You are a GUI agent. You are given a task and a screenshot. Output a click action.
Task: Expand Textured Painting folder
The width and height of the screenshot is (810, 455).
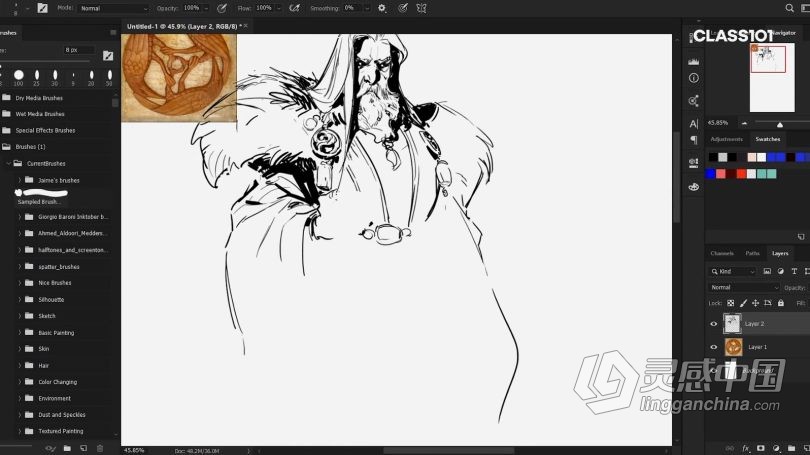[20, 431]
